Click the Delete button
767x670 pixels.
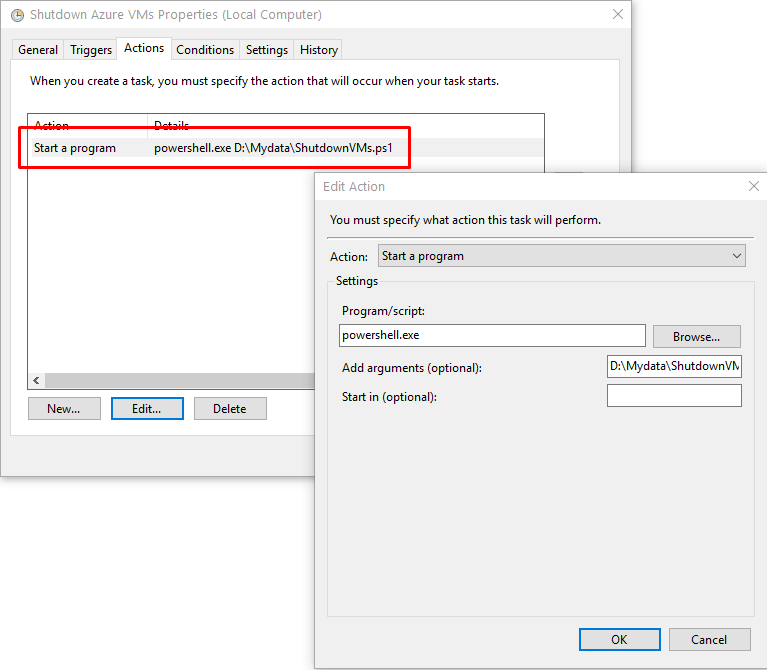click(230, 408)
